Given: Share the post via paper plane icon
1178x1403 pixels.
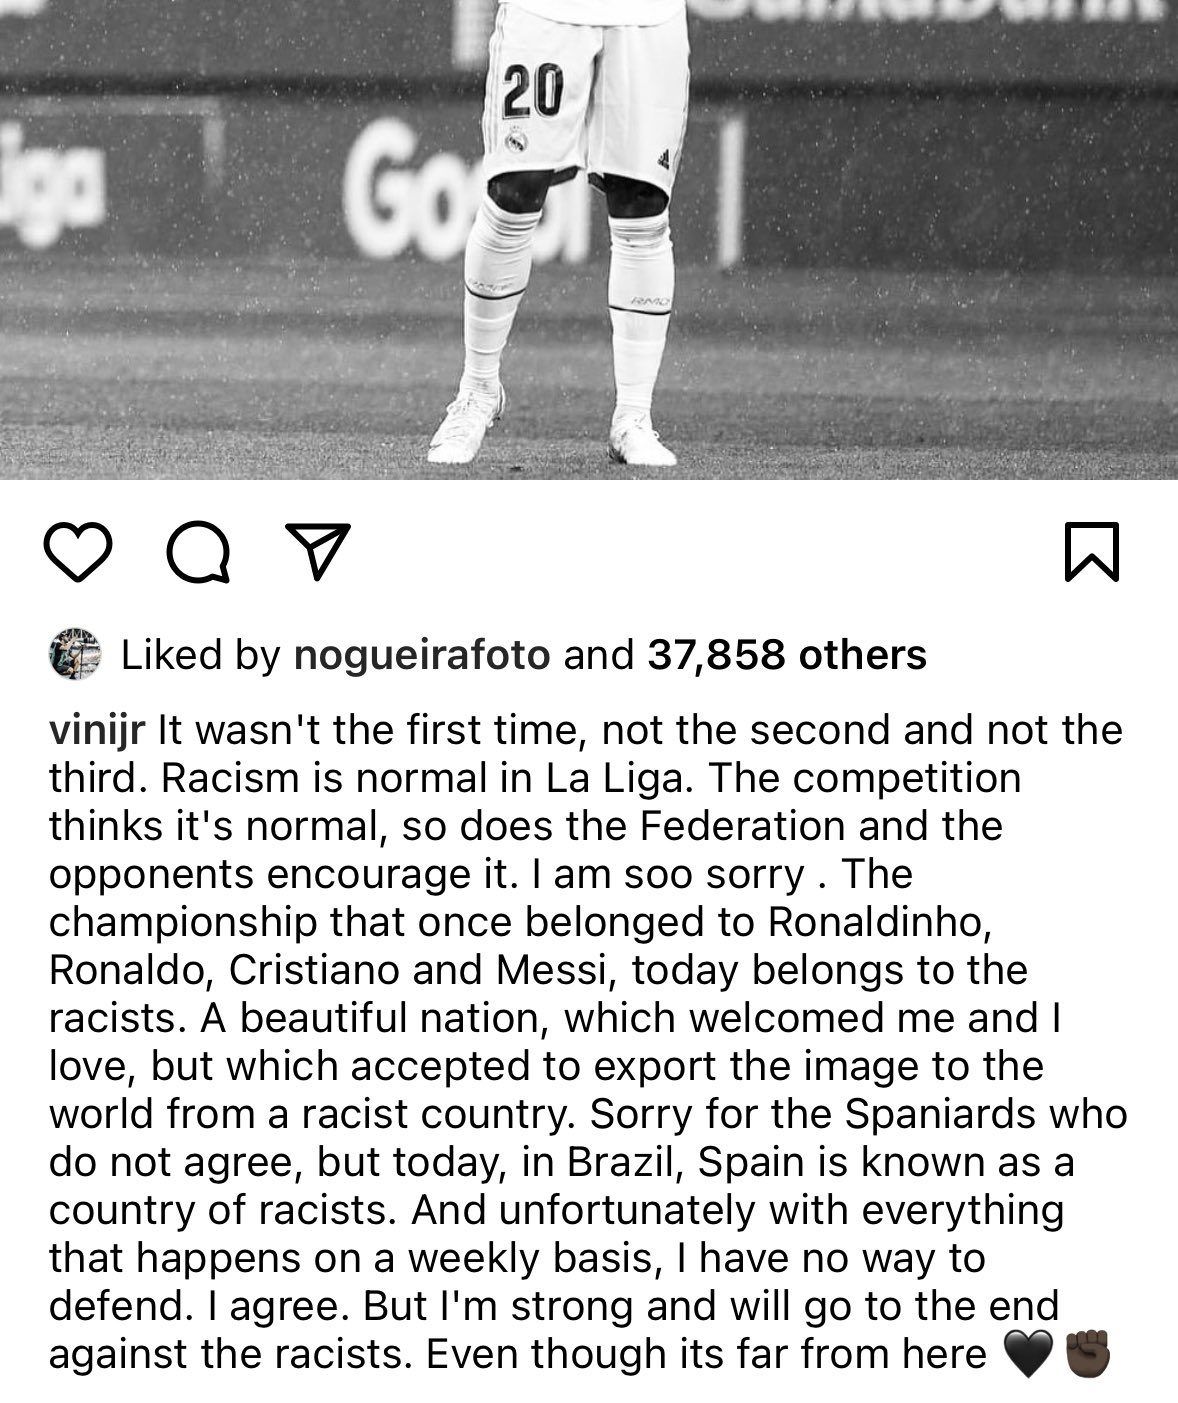Looking at the screenshot, I should coord(317,549).
